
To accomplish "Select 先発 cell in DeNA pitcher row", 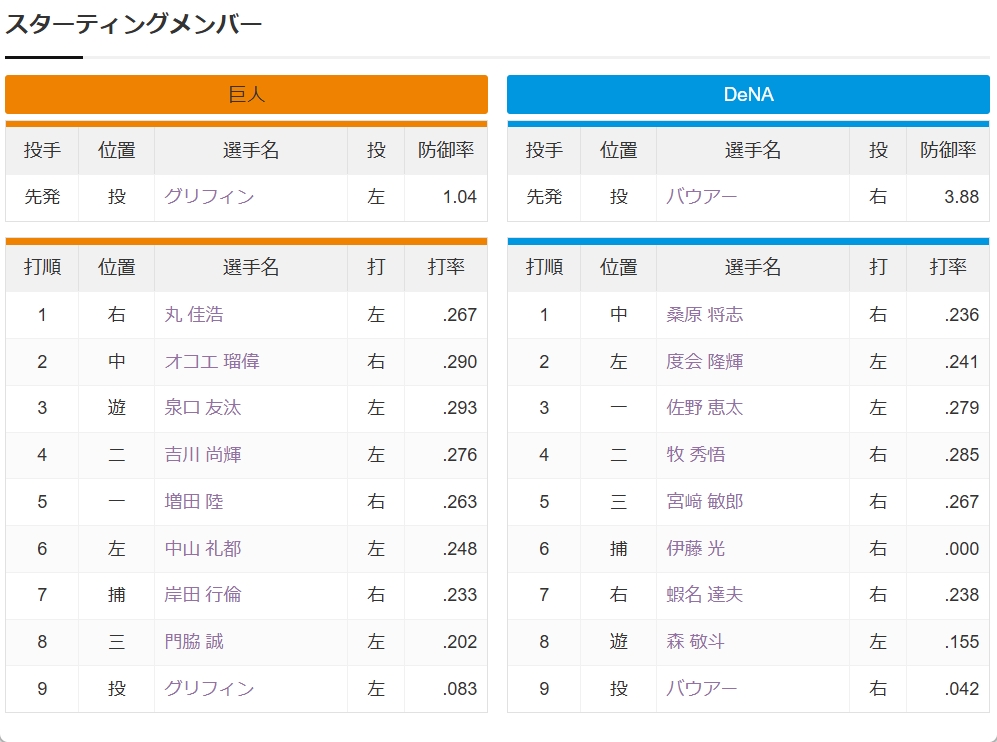I will [544, 197].
